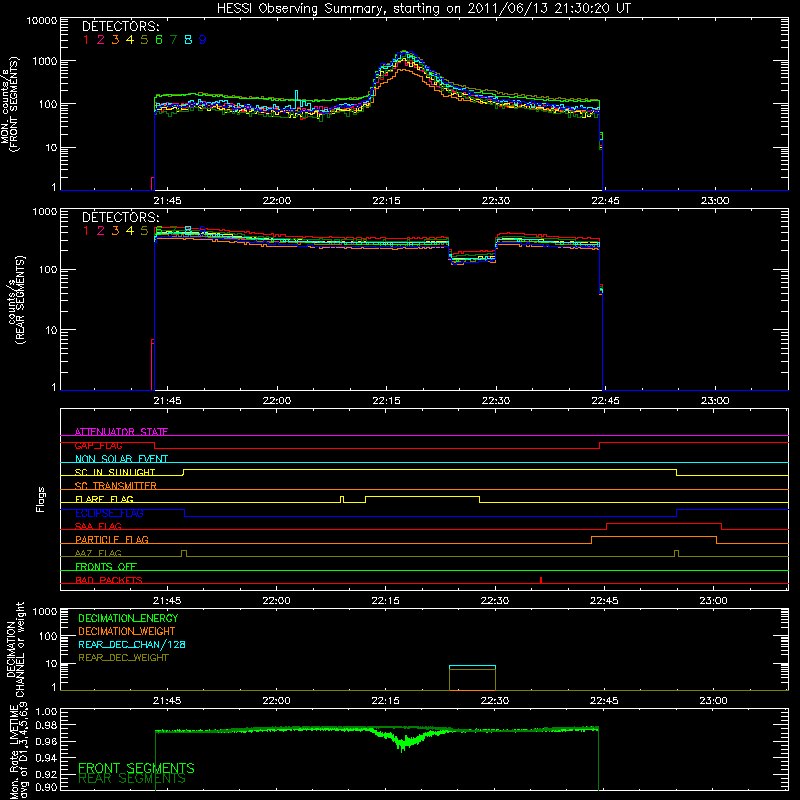800x800 pixels.
Task: Click the cyan detector 8 spike near 22:02
Action: point(297,99)
